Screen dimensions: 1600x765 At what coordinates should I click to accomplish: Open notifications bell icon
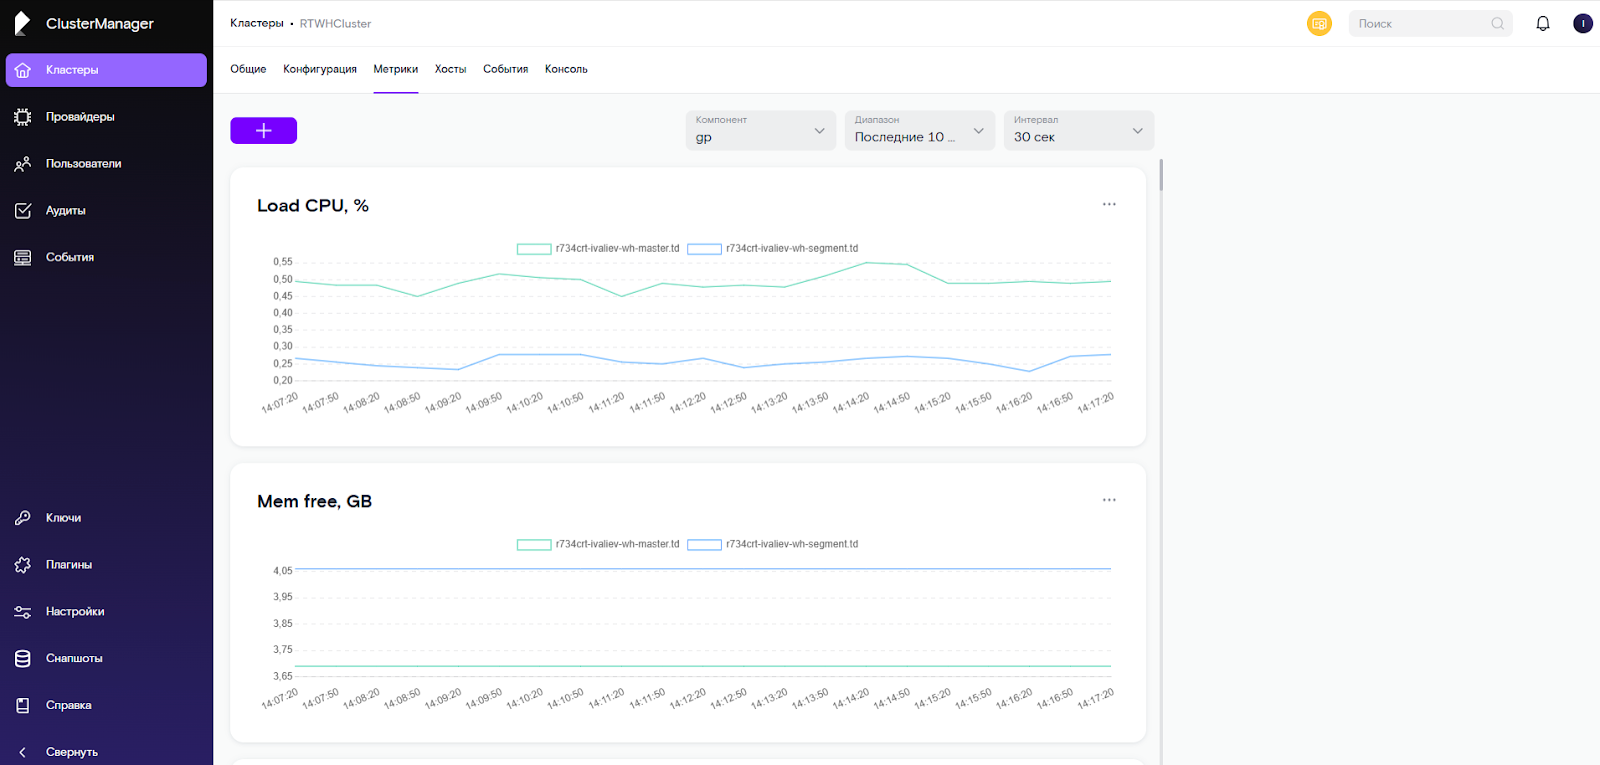pyautogui.click(x=1543, y=24)
